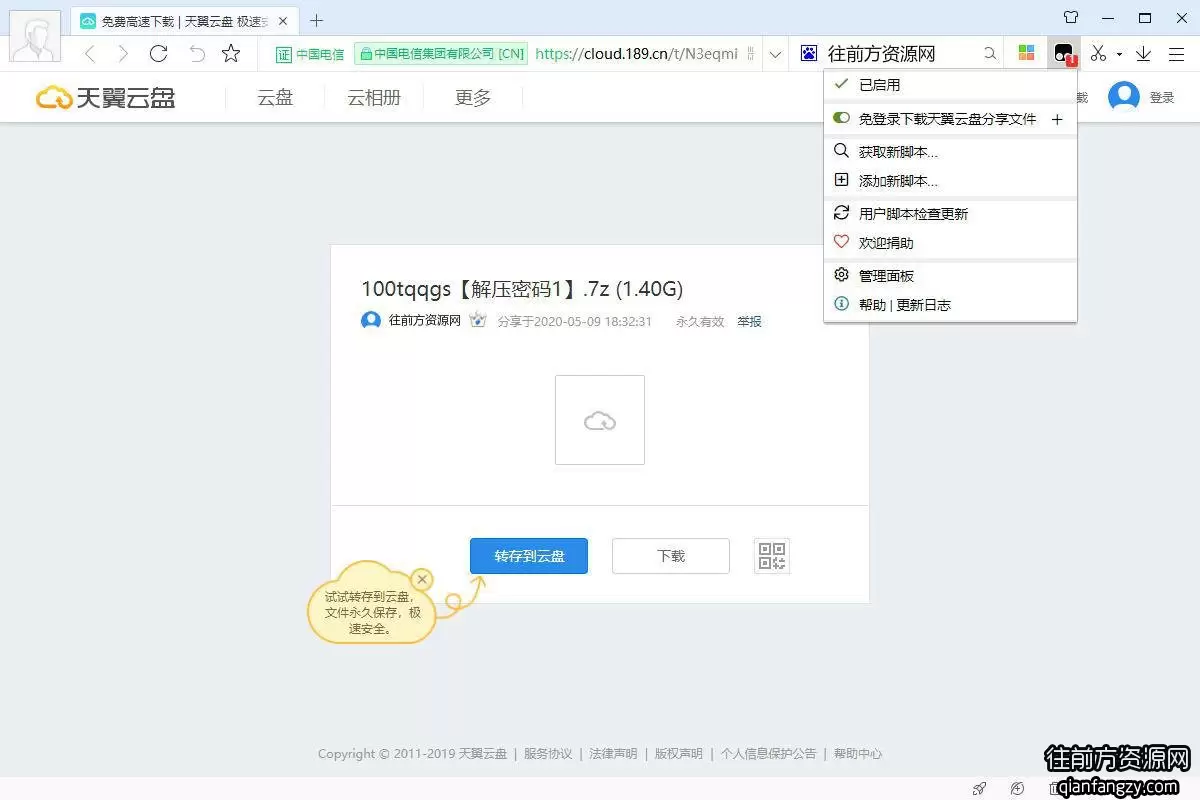Viewport: 1200px width, 800px height.
Task: Click the Tianyi Cloud logo
Action: (106, 97)
